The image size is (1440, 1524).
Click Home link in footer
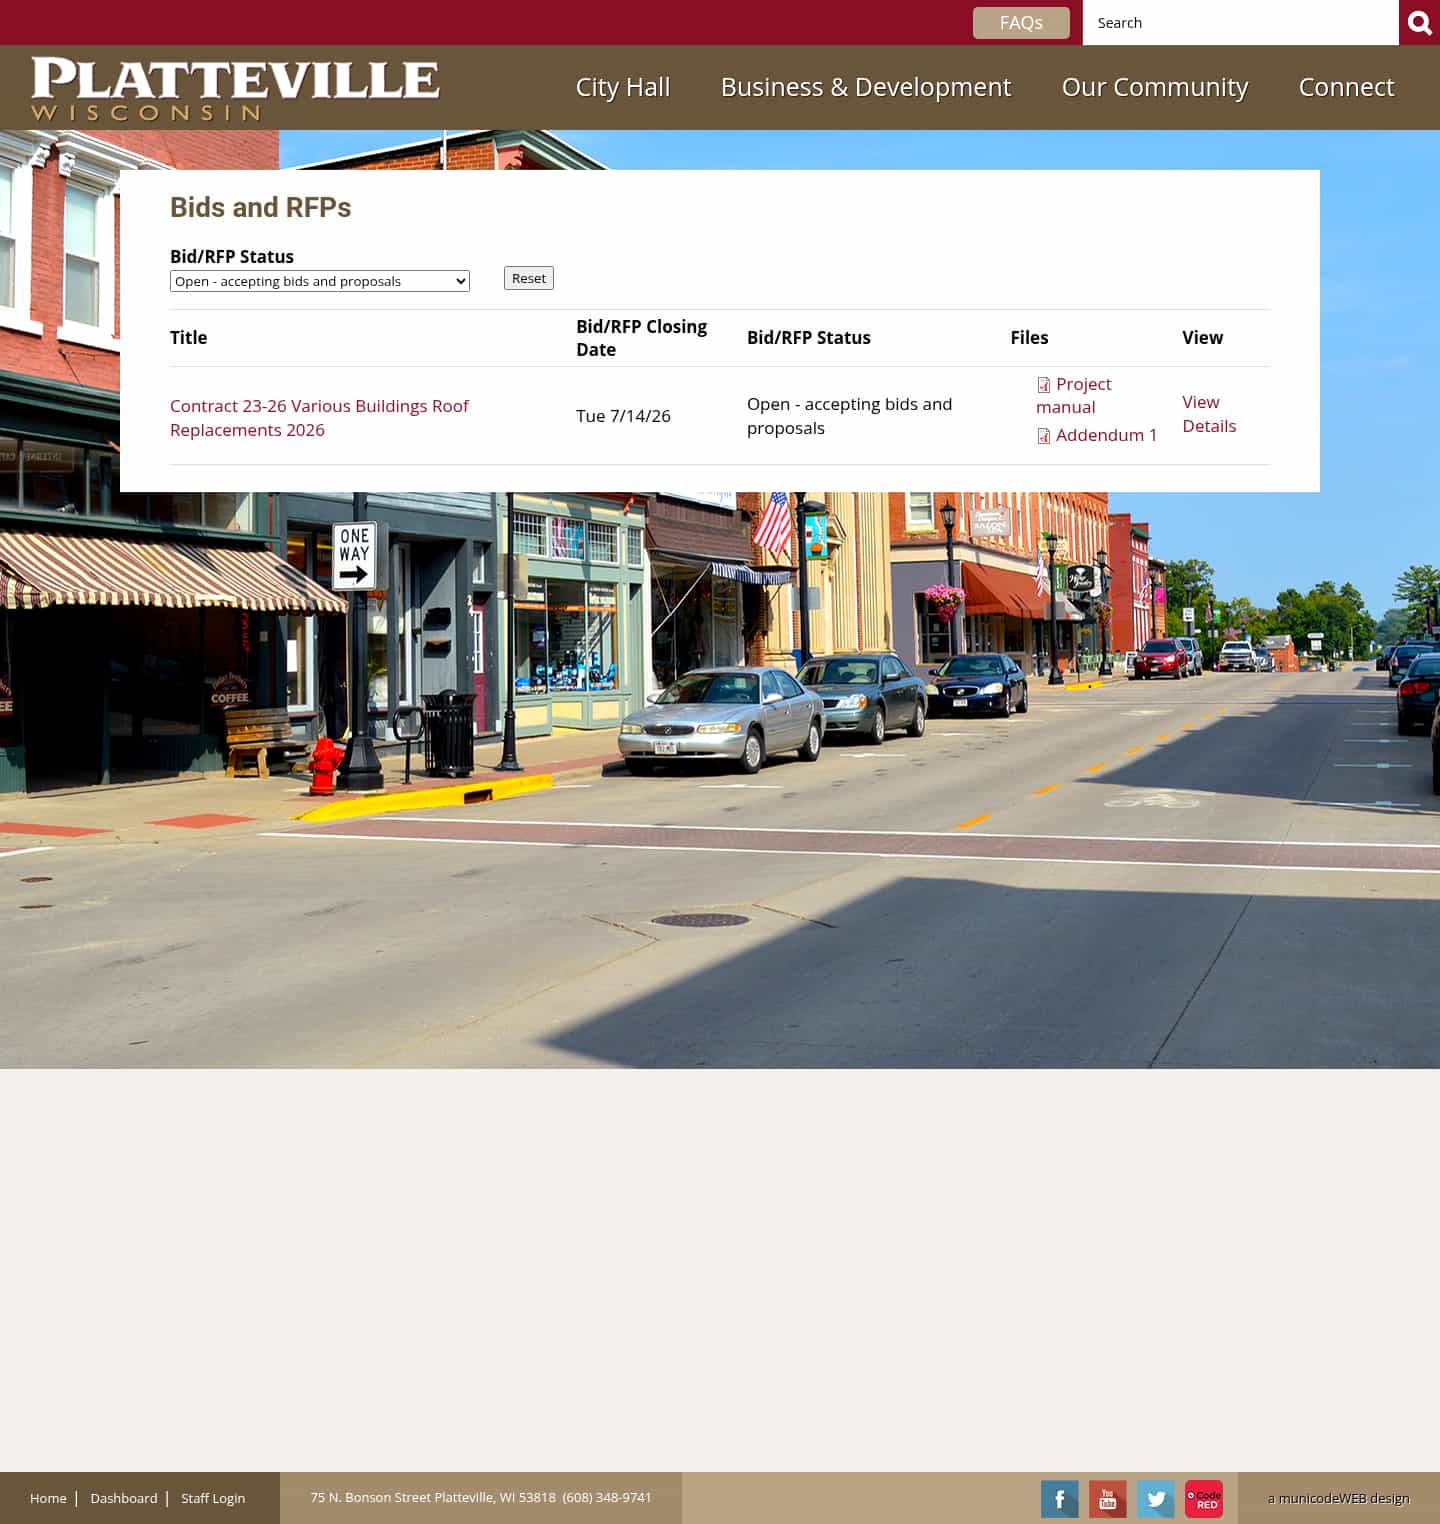48,1498
